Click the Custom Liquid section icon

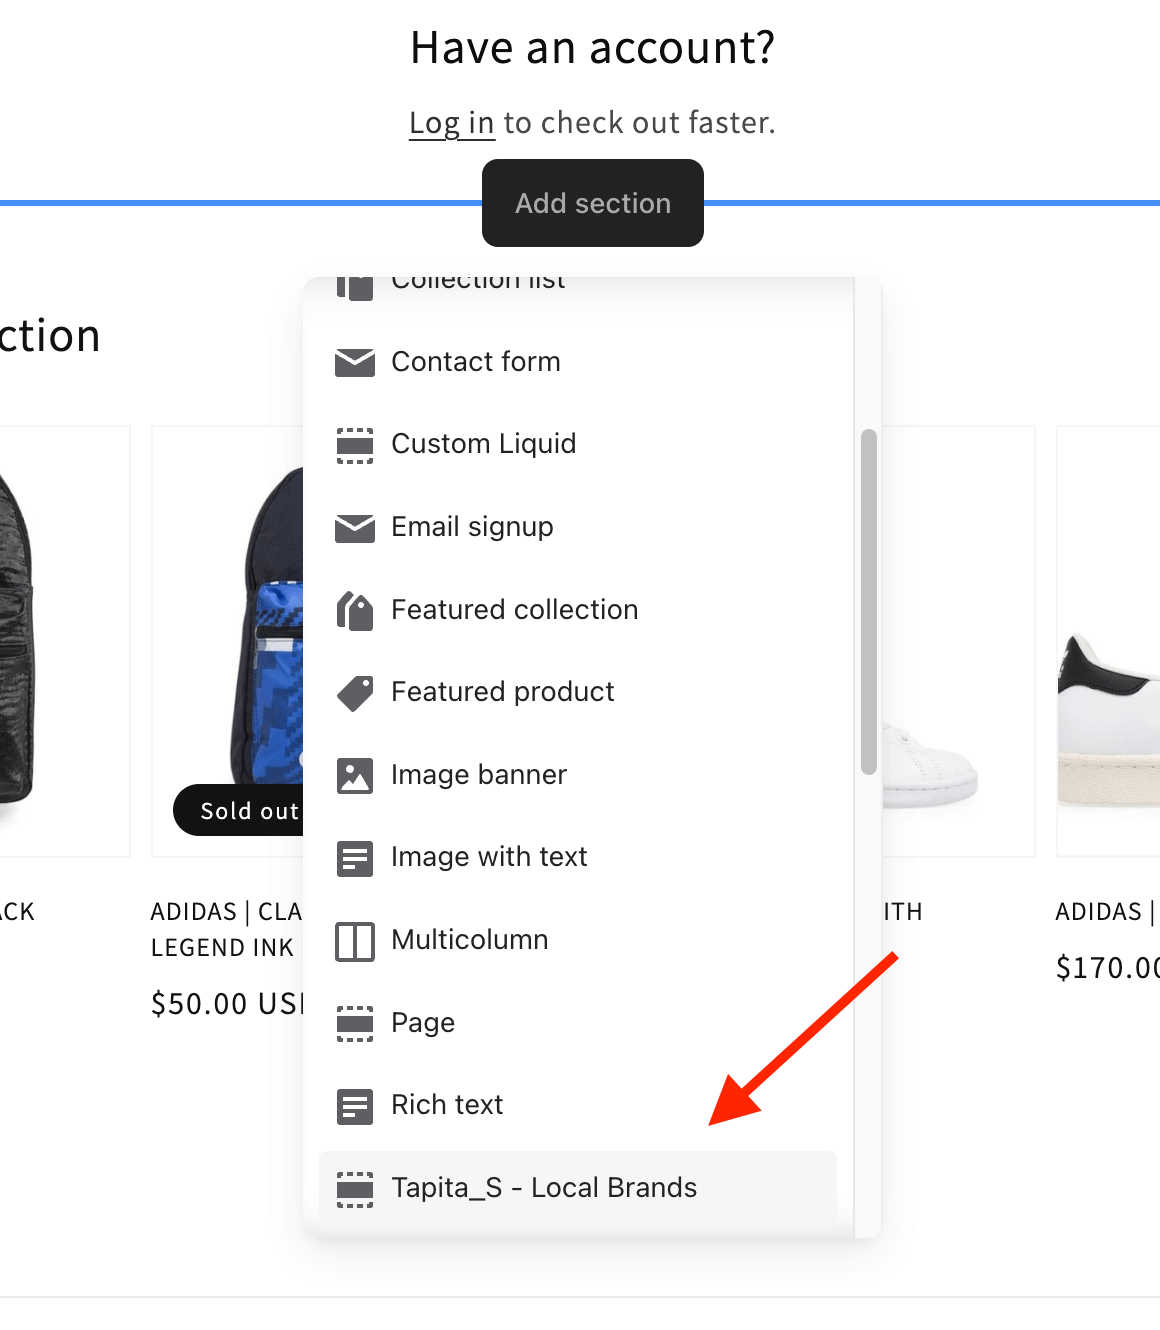354,445
